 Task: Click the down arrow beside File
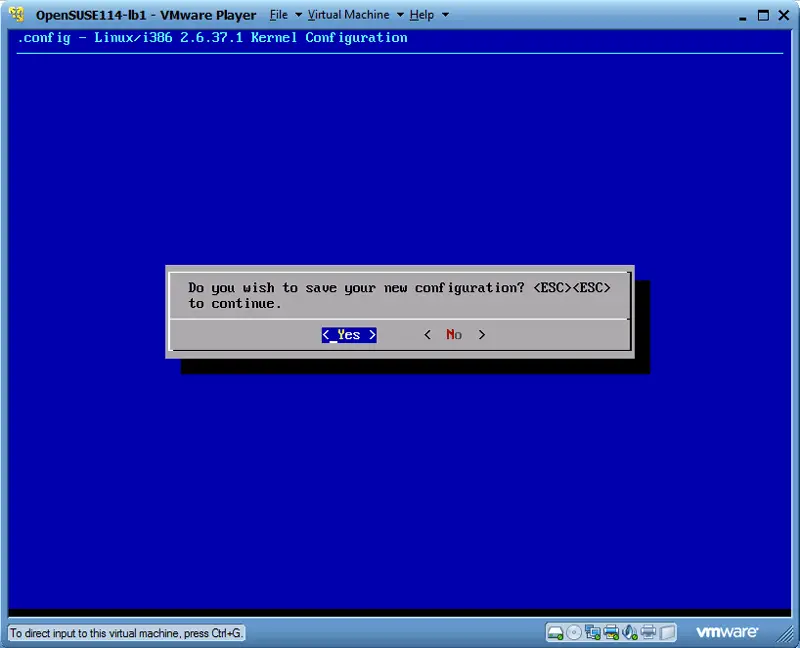coord(298,15)
